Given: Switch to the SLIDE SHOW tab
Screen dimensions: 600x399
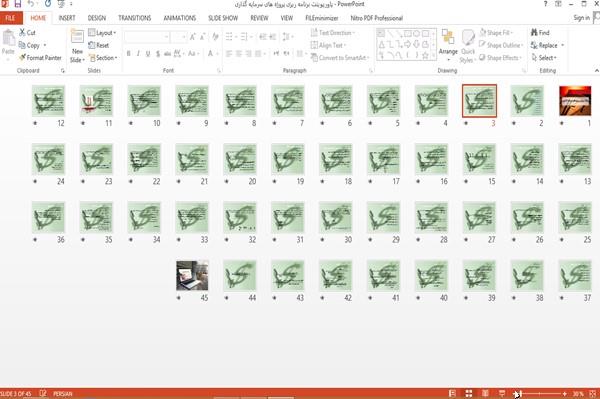Looking at the screenshot, I should 223,18.
